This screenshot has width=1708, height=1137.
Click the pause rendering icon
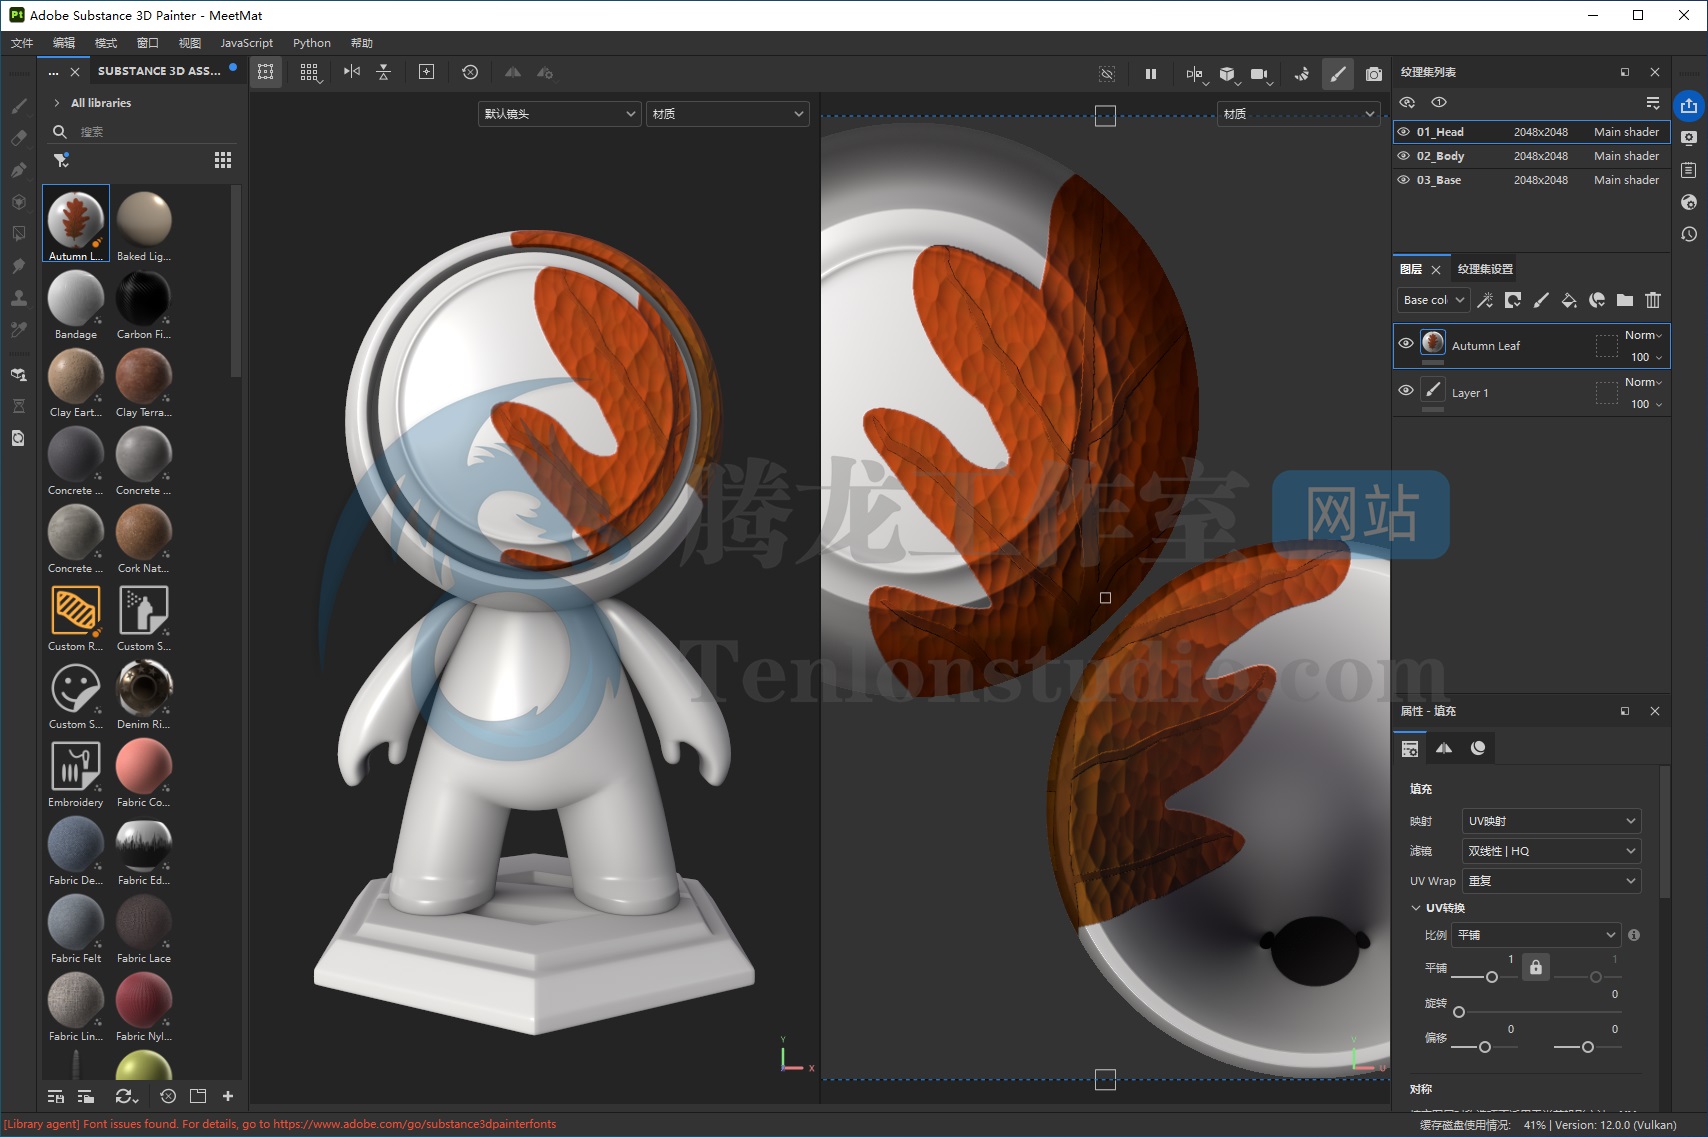(1151, 74)
